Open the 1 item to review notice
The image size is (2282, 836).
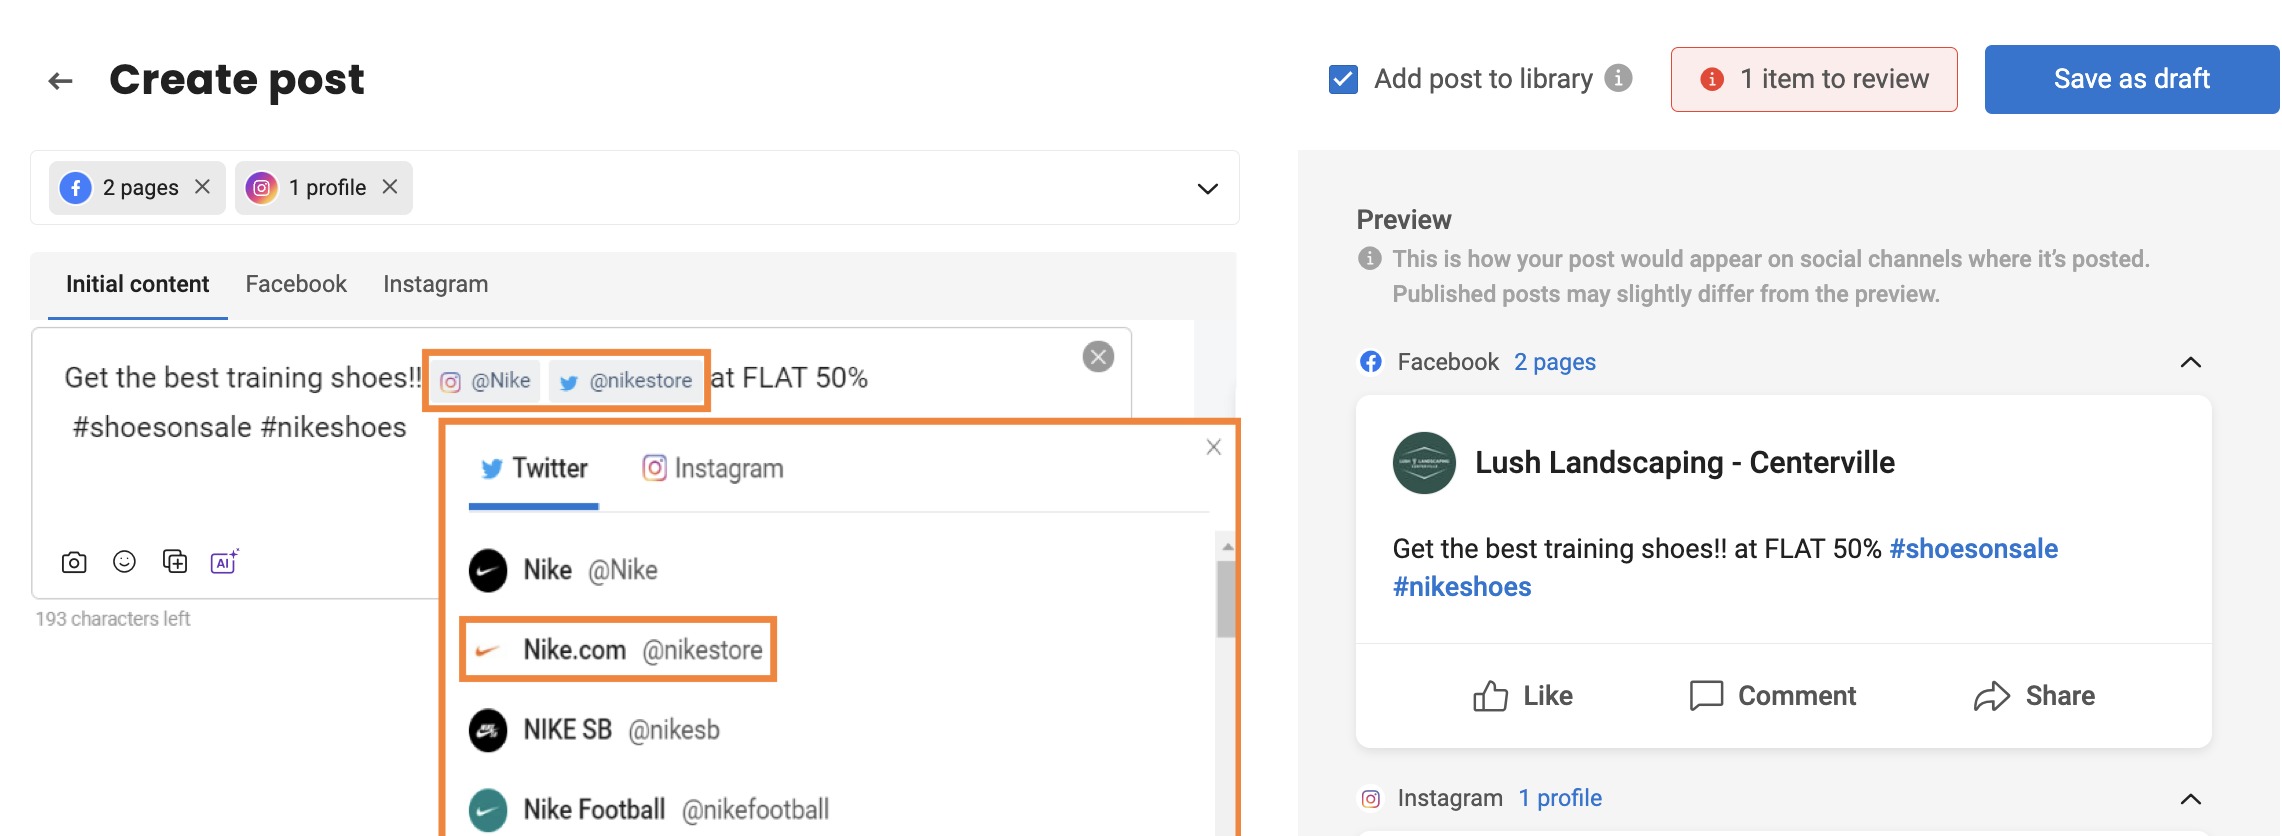[1813, 78]
